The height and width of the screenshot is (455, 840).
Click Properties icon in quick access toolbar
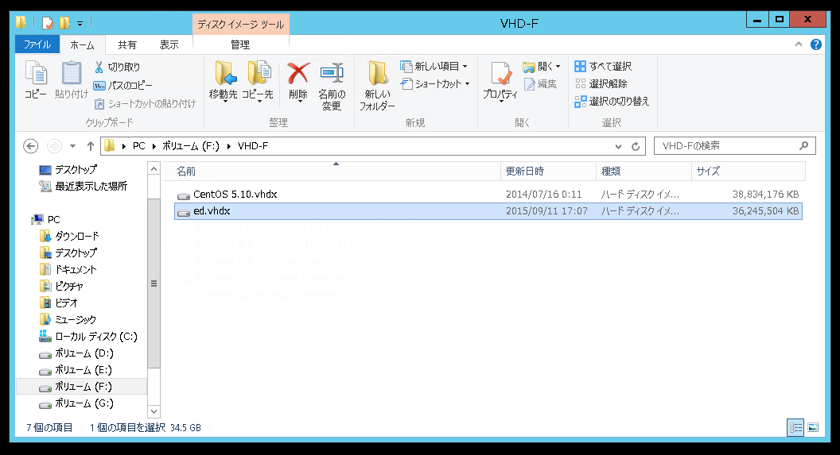[x=48, y=23]
